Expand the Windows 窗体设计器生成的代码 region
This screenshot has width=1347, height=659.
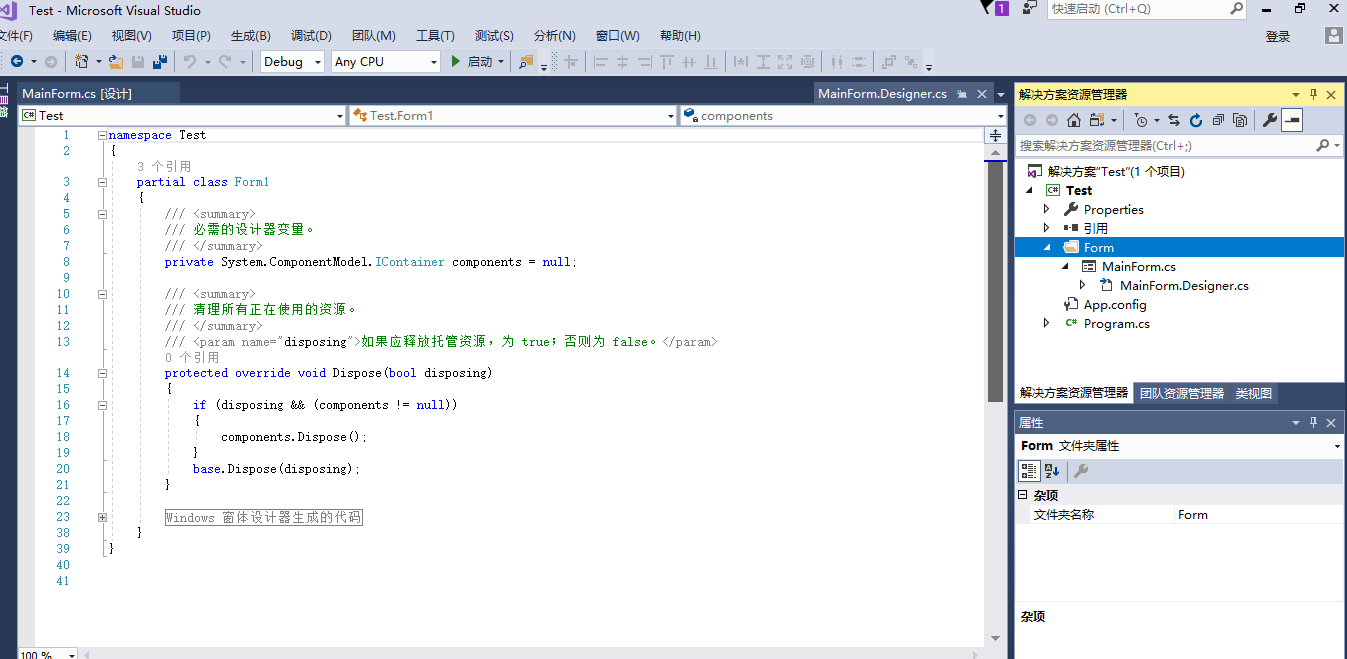(102, 517)
